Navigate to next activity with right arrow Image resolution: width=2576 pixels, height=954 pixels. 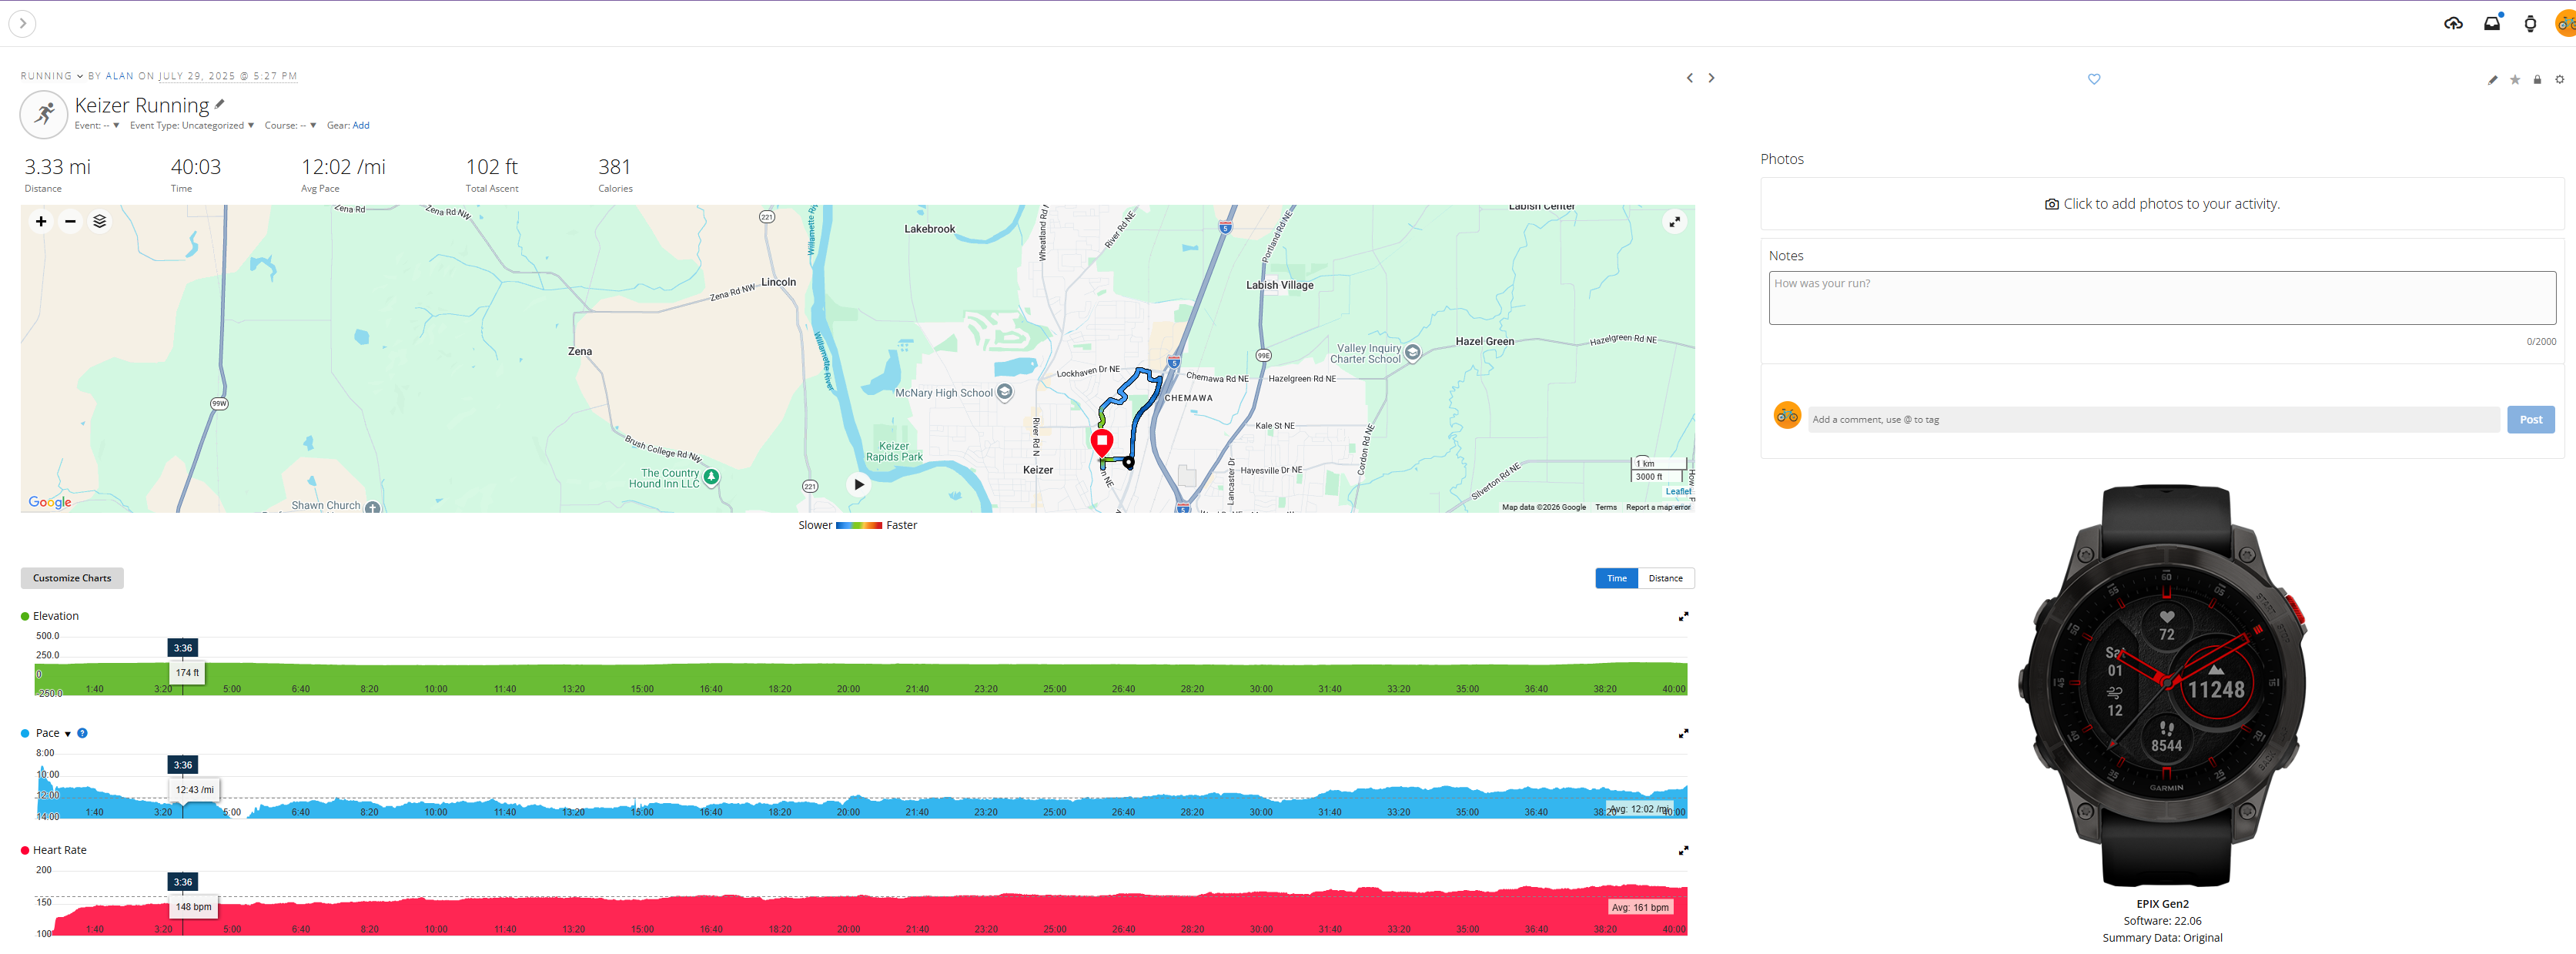pyautogui.click(x=1712, y=77)
